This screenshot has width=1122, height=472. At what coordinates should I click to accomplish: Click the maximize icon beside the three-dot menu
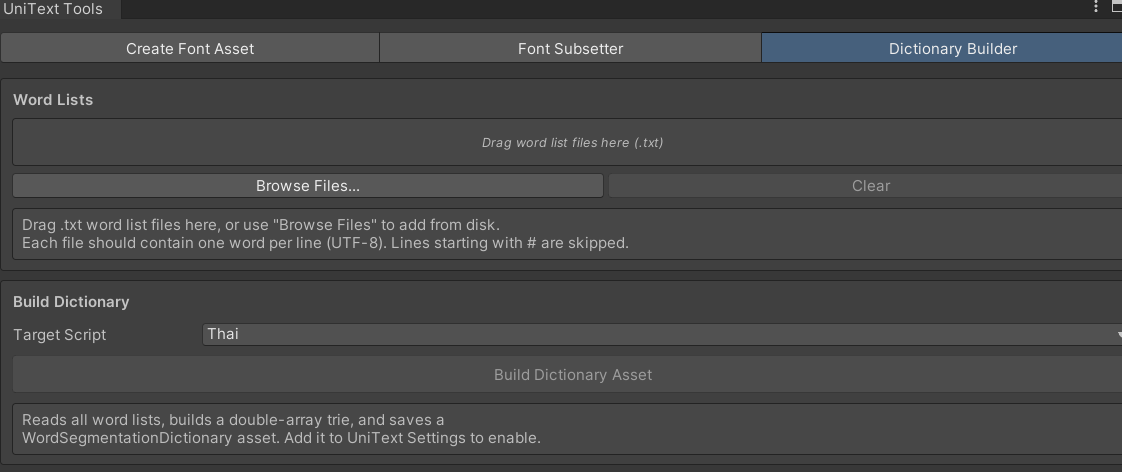[x=1117, y=8]
